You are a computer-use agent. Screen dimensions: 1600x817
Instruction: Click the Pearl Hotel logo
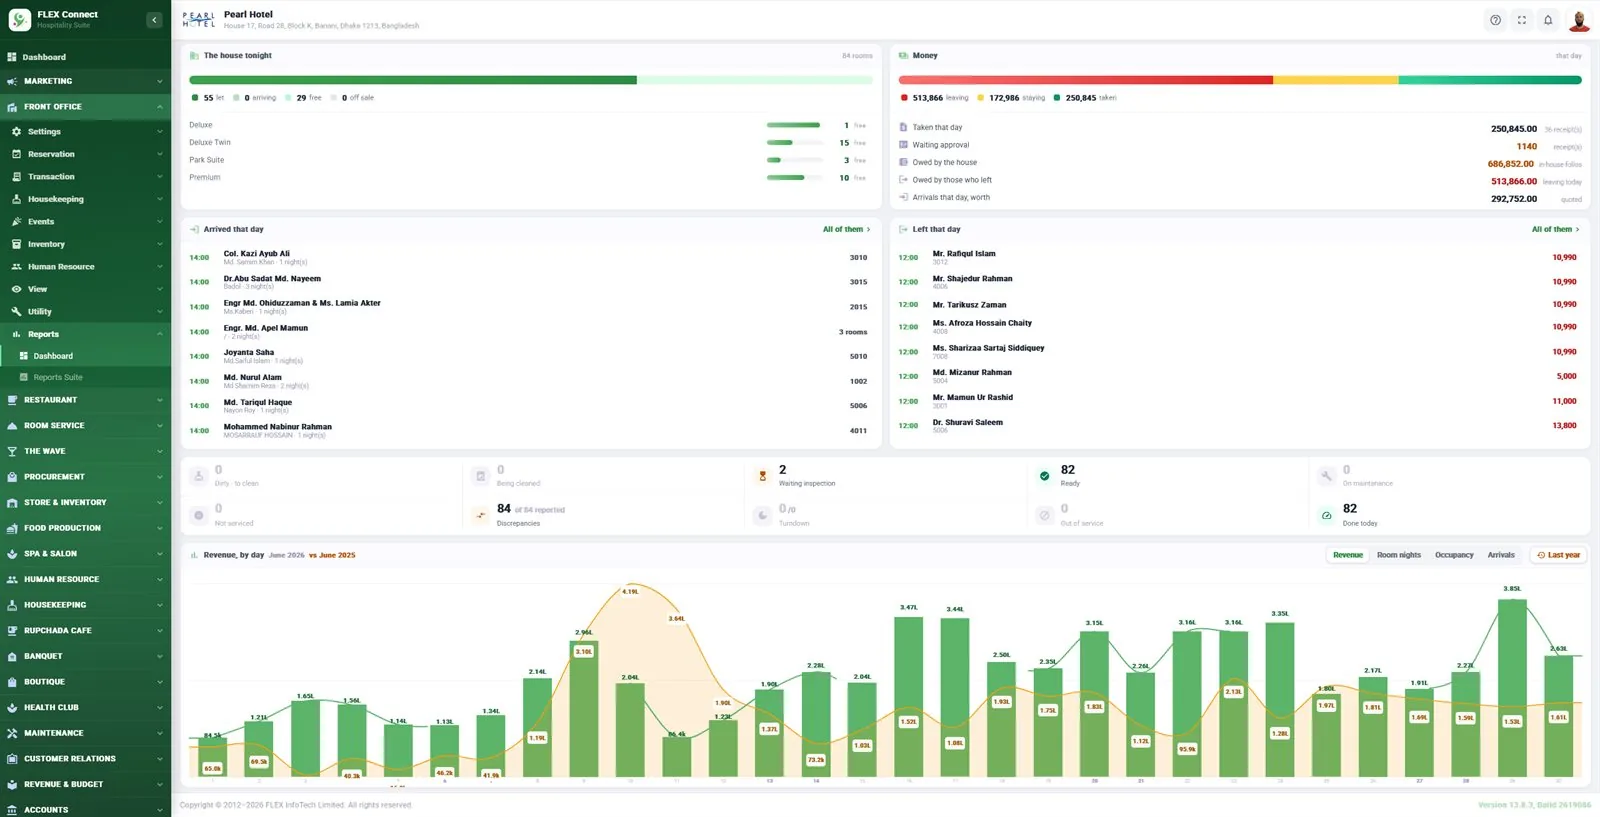199,20
